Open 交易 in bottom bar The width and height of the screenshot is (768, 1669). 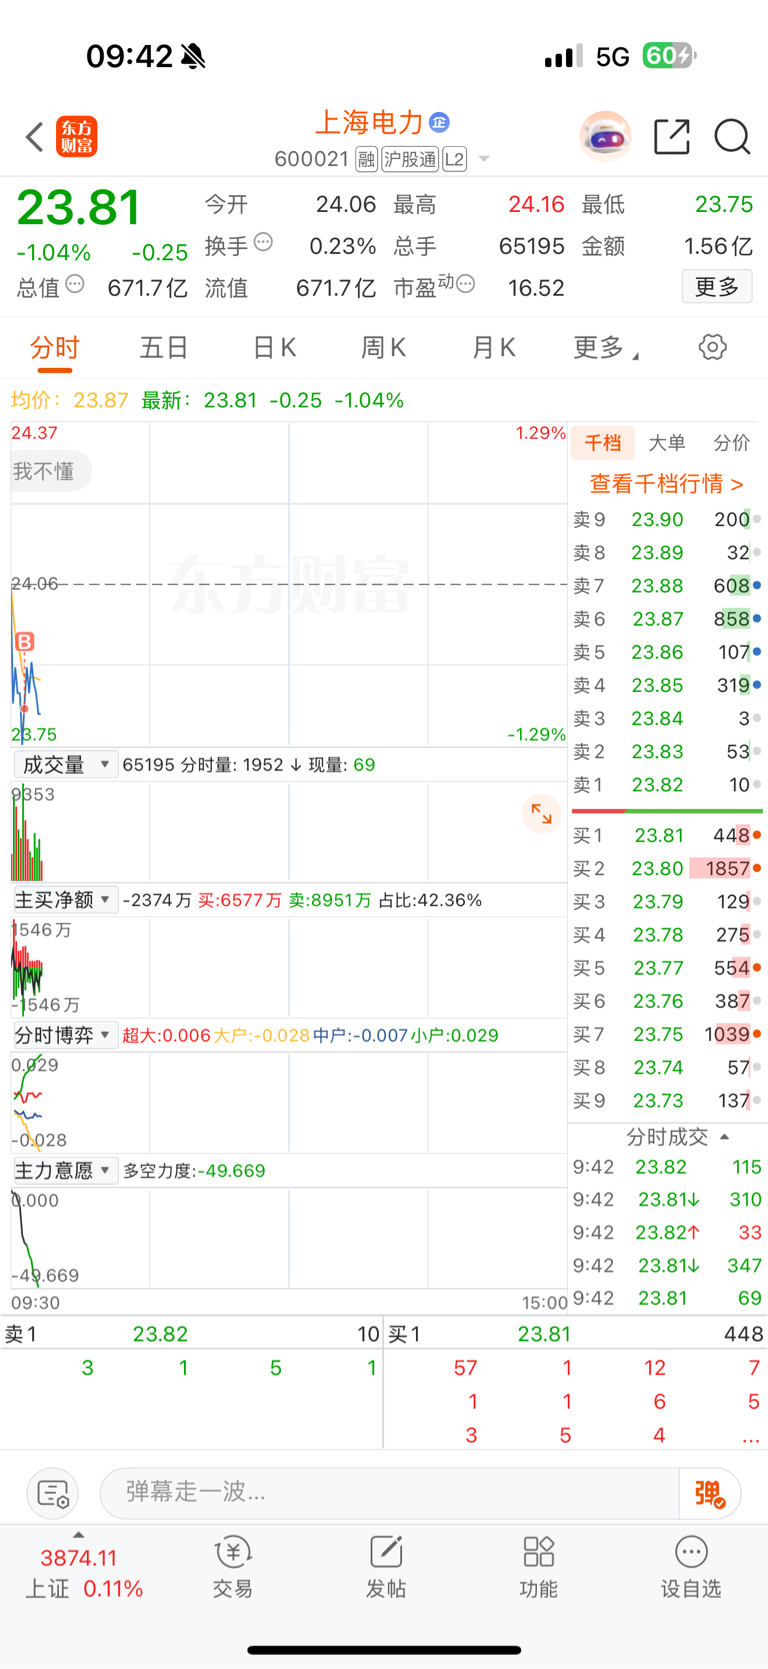[x=232, y=1567]
